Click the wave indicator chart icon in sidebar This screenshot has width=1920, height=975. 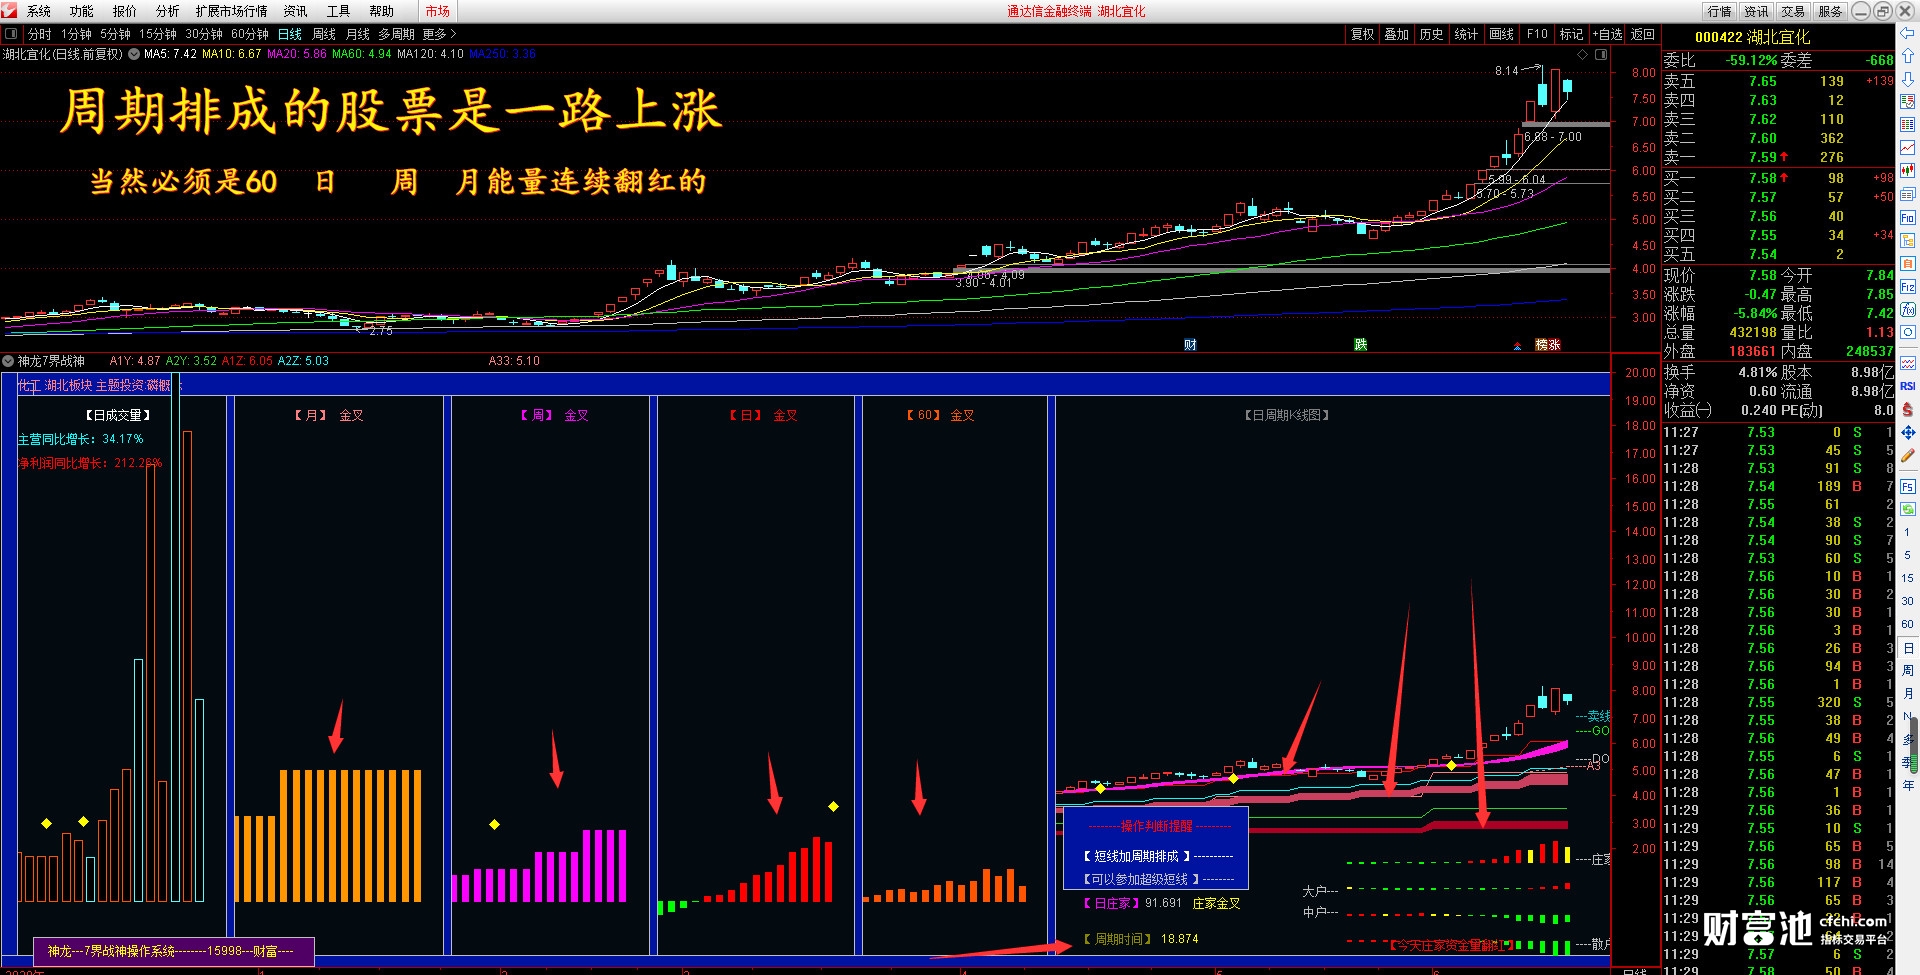coord(1907,363)
